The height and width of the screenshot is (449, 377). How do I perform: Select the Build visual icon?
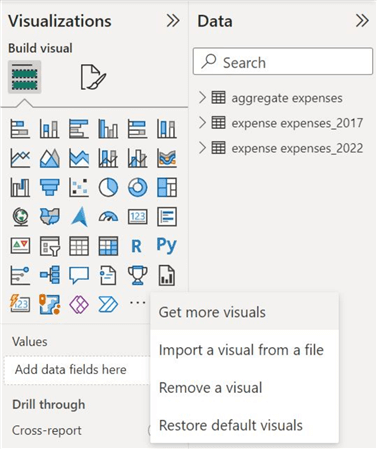click(24, 77)
